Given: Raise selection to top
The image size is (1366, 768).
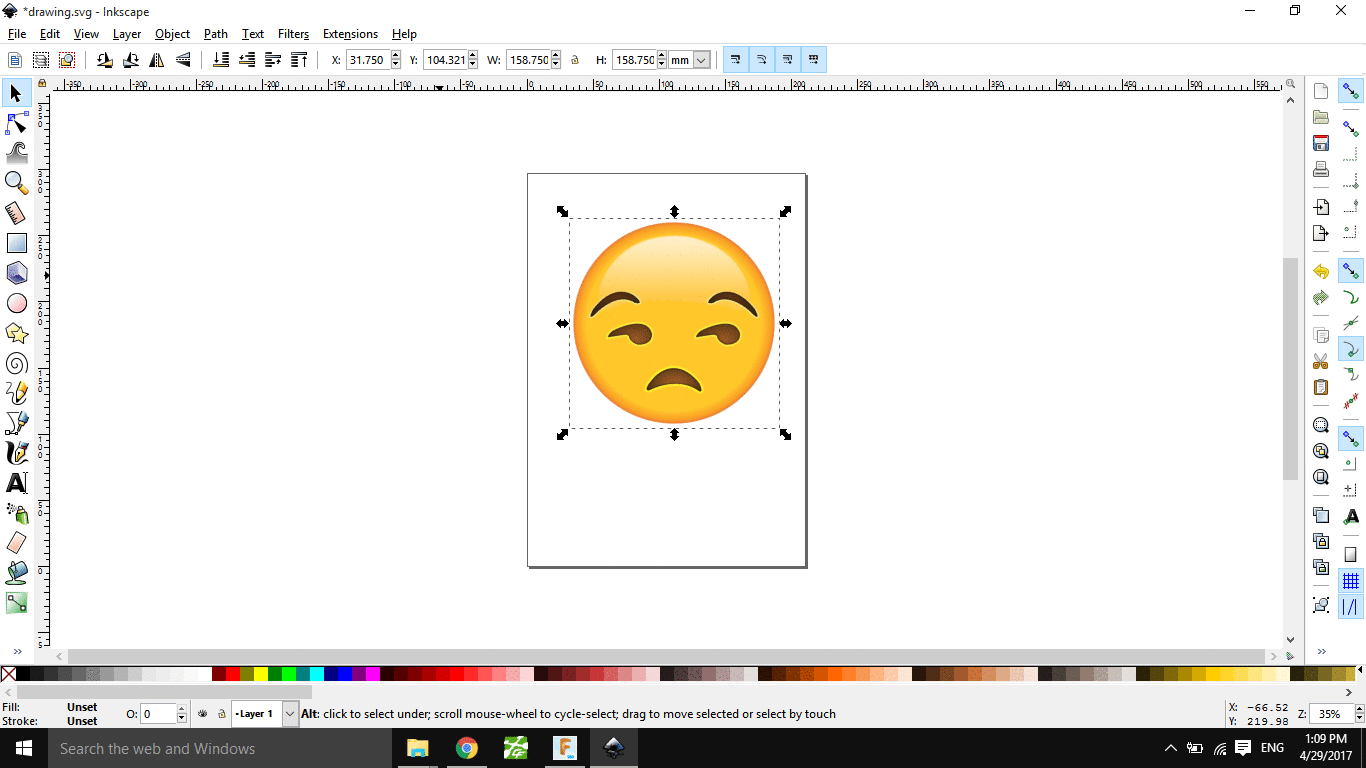Looking at the screenshot, I should pos(299,60).
